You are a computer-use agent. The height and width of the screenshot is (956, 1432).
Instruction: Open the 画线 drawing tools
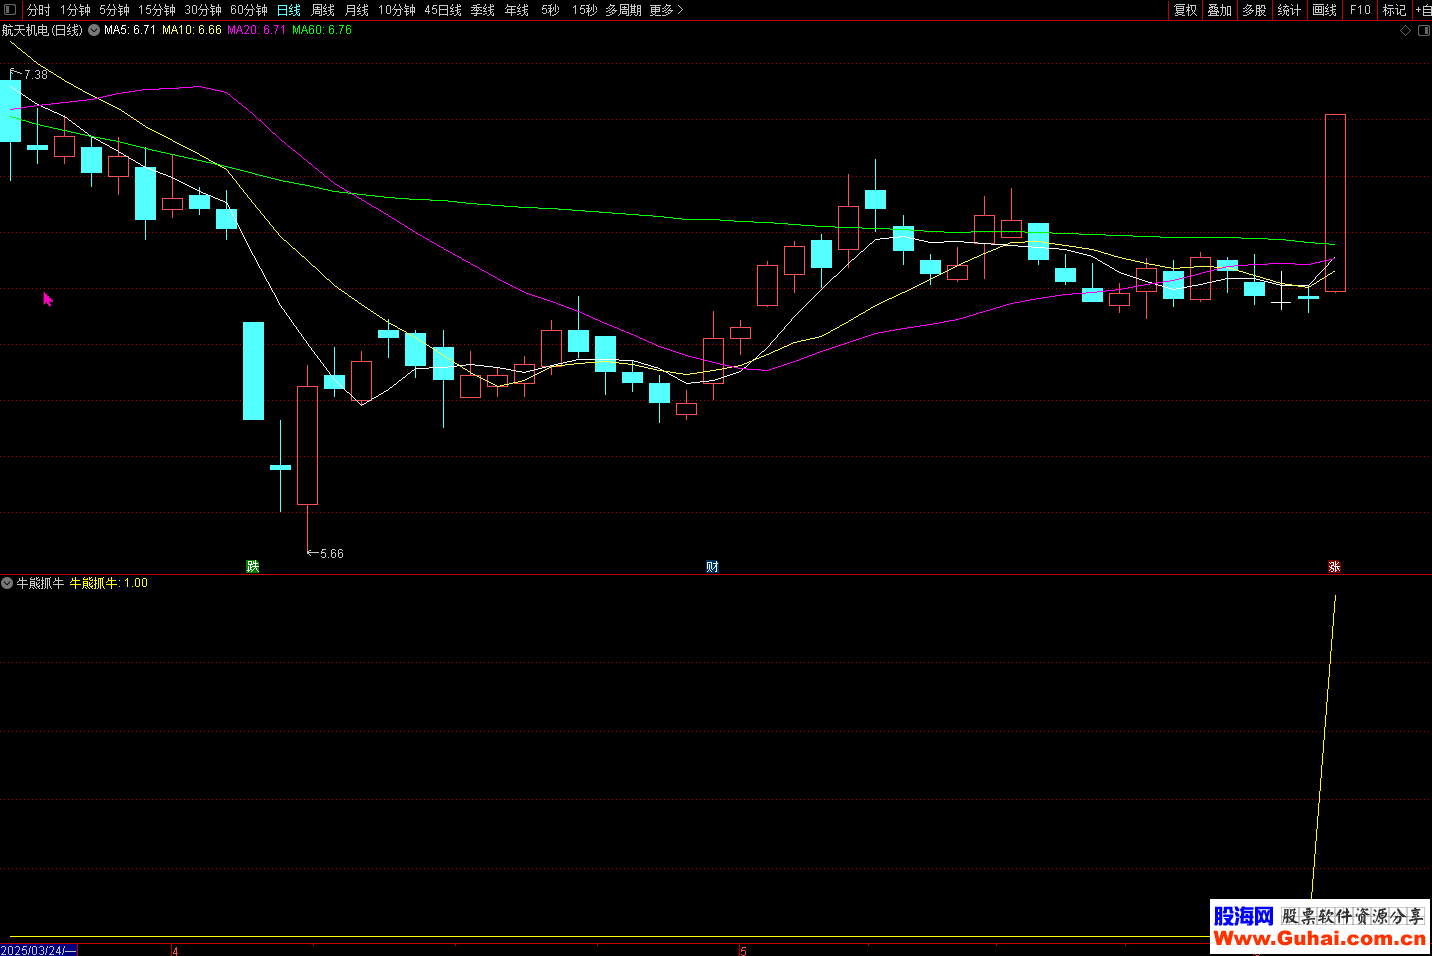point(1325,10)
